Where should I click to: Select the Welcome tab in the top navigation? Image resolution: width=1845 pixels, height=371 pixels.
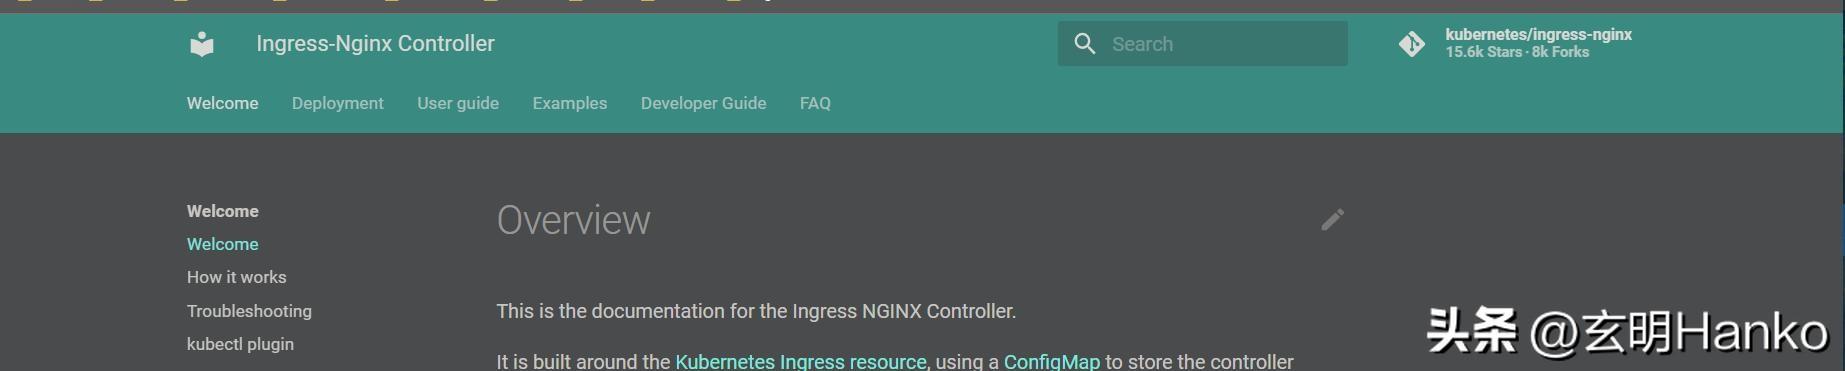tap(222, 103)
